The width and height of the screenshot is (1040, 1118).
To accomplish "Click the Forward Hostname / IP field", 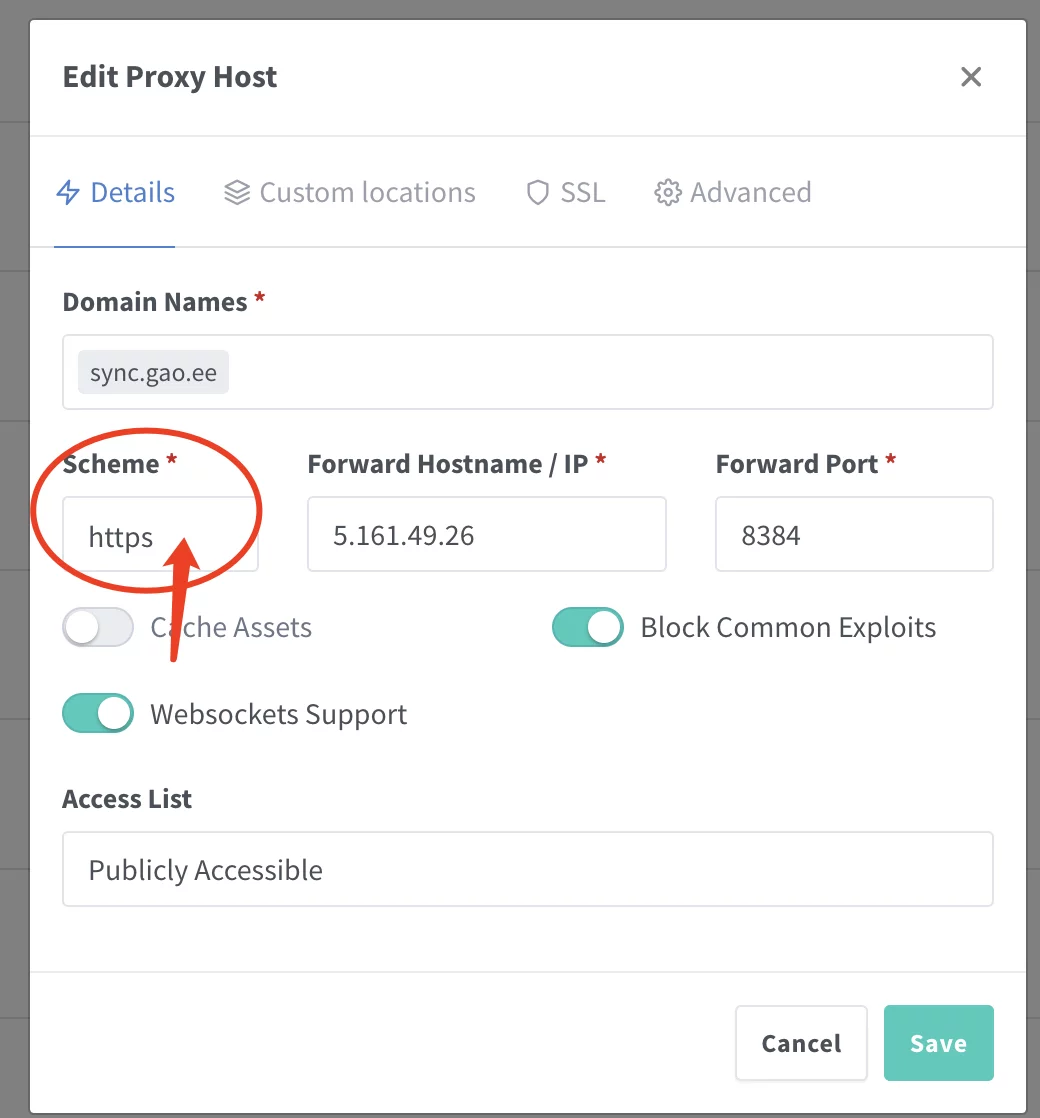I will 486,535.
